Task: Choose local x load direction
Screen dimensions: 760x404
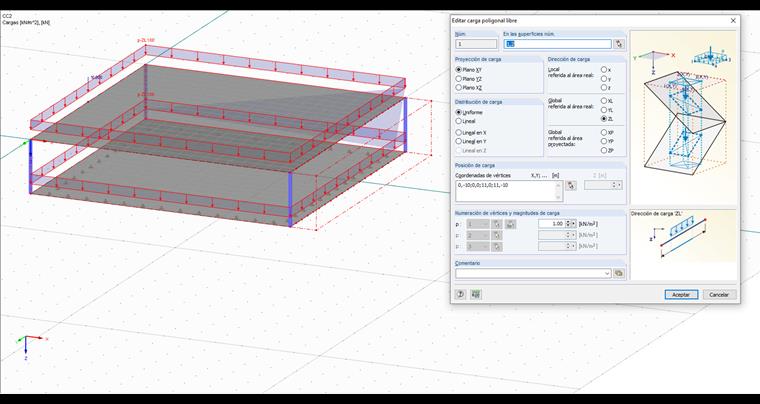Action: click(x=604, y=70)
